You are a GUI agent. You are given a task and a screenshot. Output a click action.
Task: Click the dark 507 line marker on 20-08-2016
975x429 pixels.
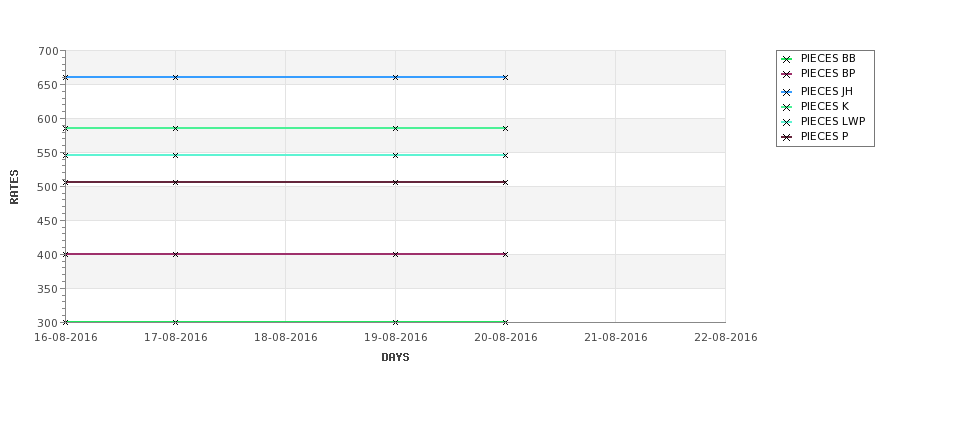pyautogui.click(x=506, y=182)
